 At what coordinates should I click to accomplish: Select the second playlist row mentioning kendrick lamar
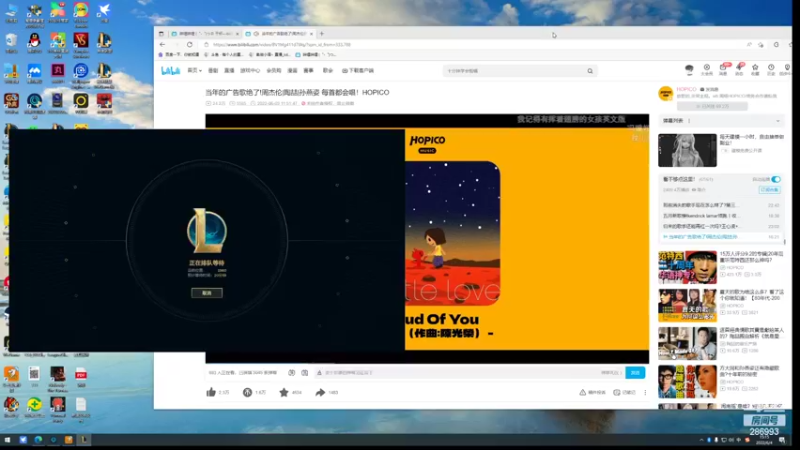pyautogui.click(x=721, y=216)
